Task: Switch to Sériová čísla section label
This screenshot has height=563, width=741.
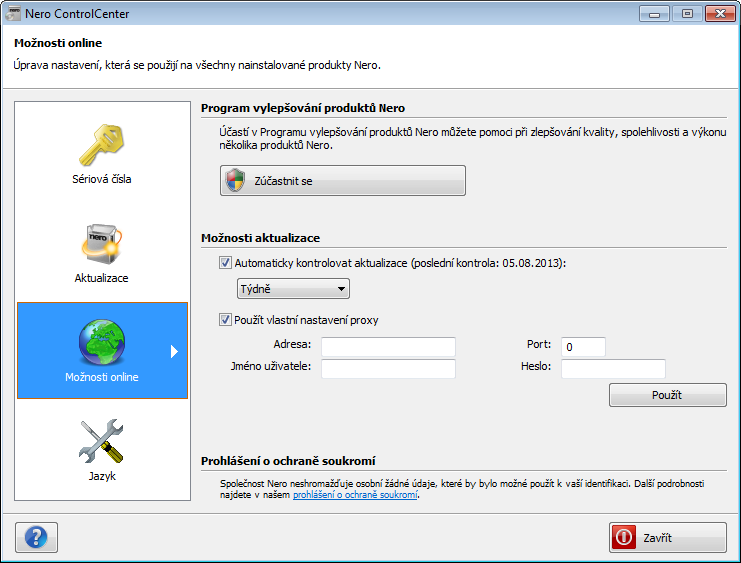Action: point(102,179)
